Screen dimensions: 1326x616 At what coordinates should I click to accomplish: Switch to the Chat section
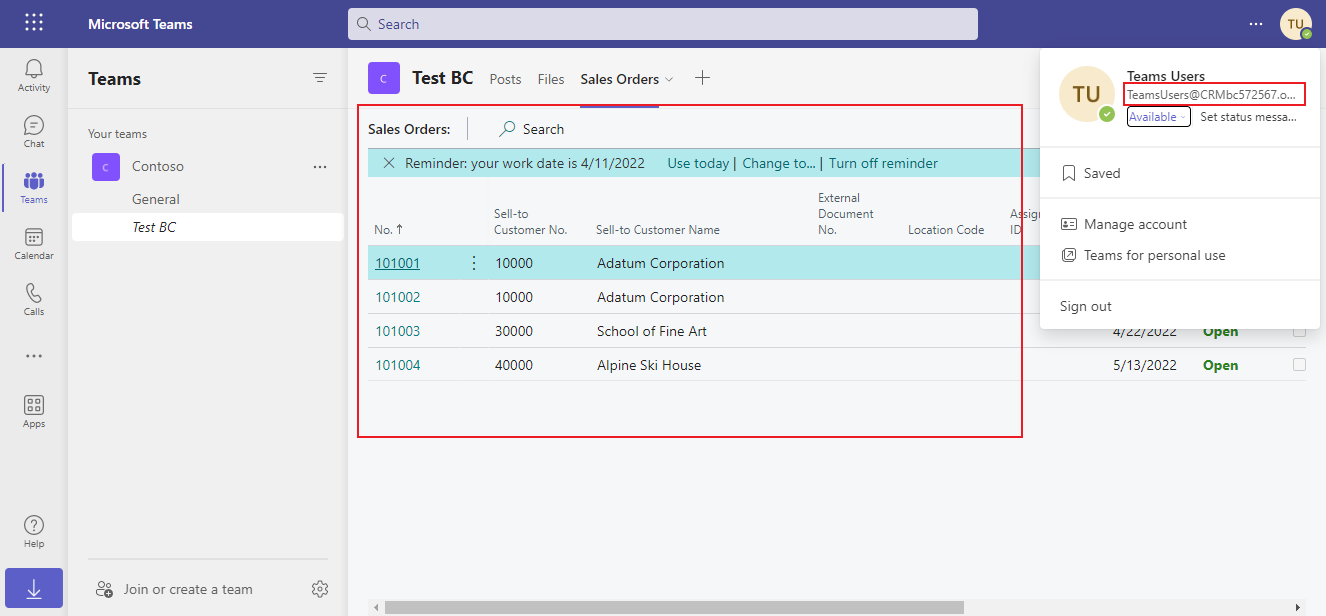click(x=33, y=128)
